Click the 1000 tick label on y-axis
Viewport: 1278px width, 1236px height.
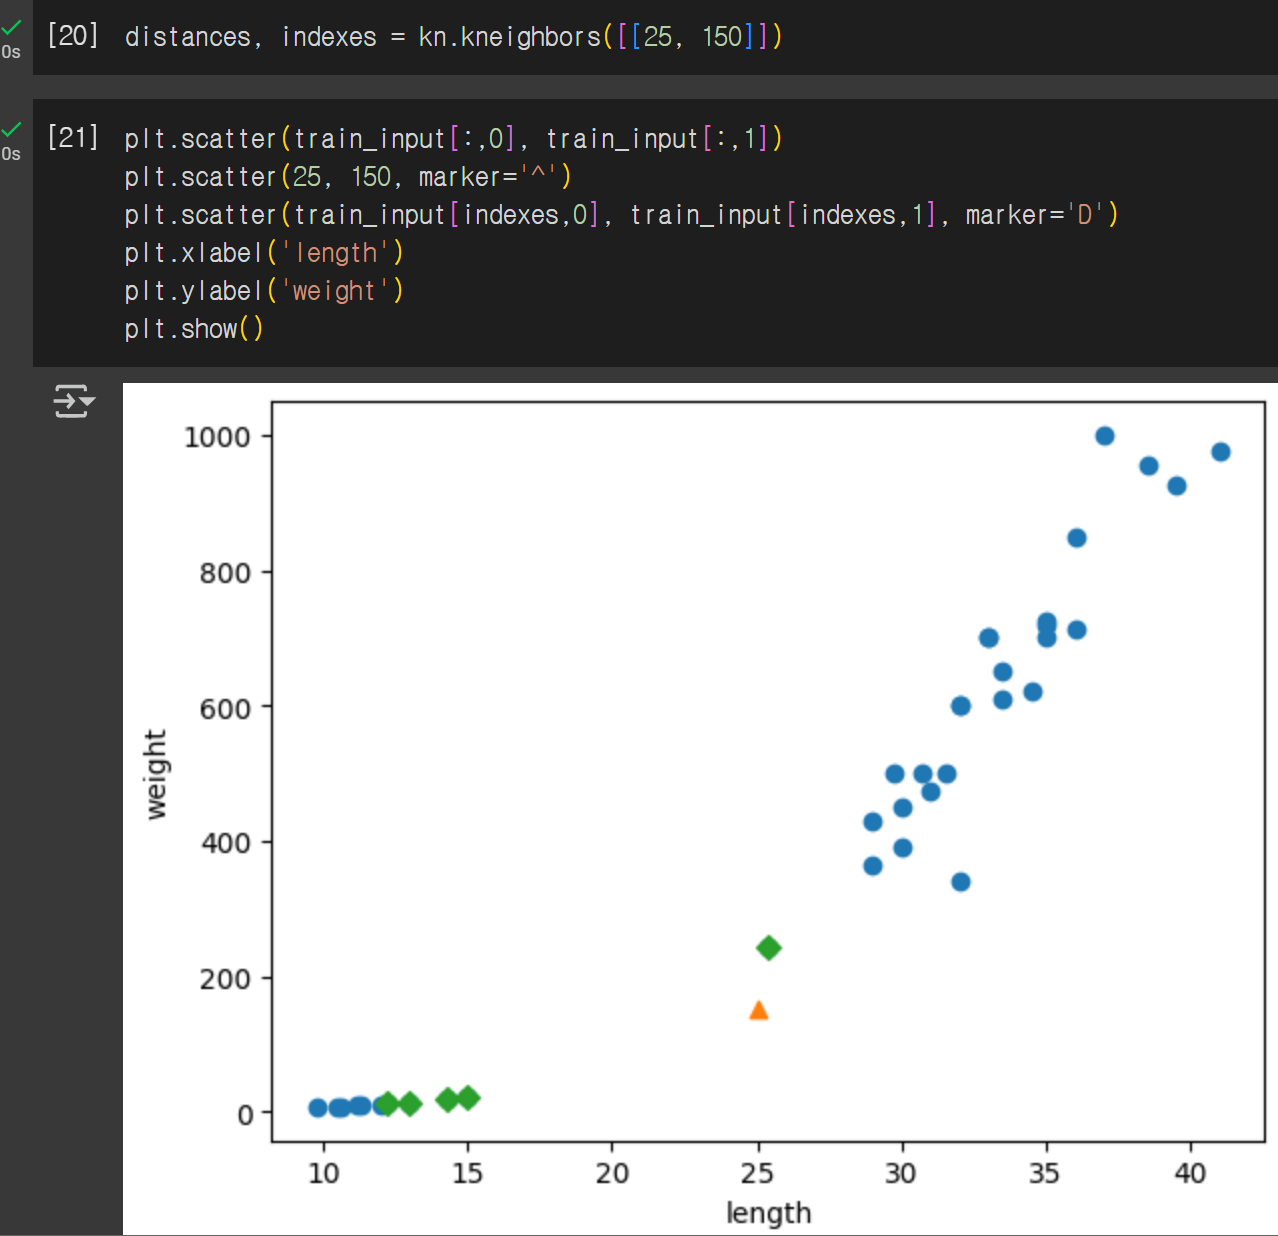click(217, 437)
